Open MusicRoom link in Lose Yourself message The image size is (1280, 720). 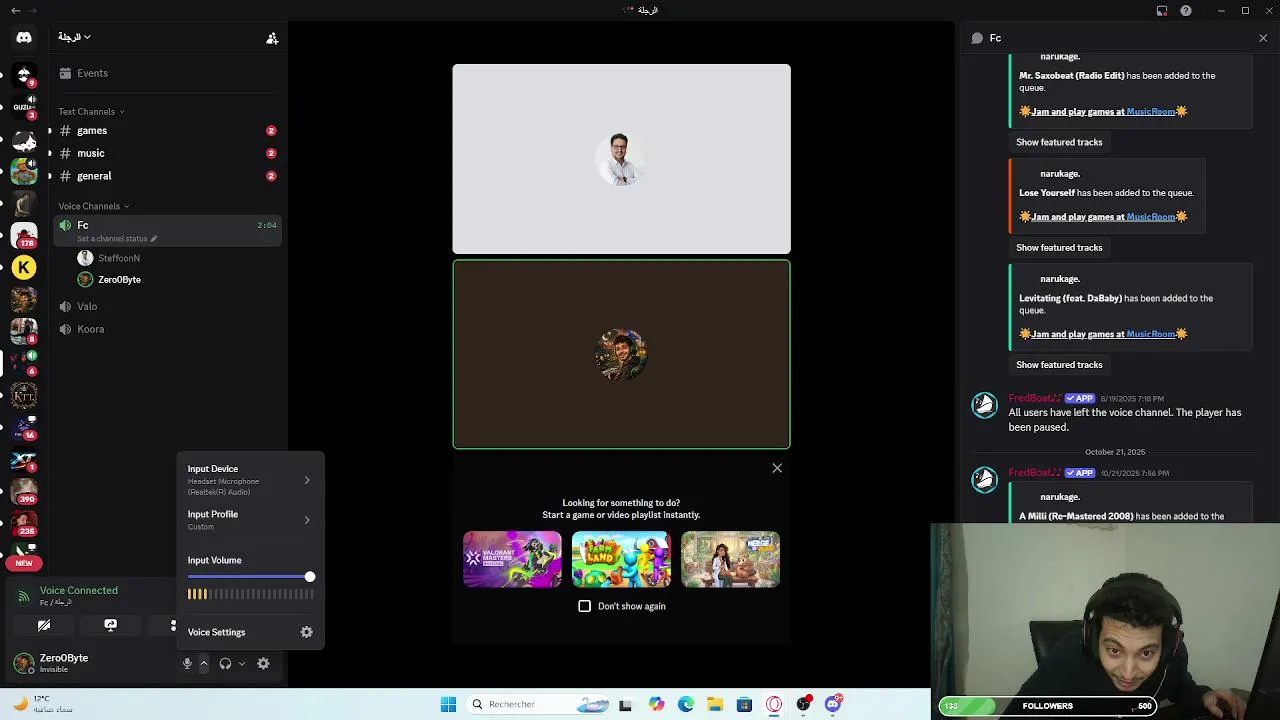(1150, 217)
